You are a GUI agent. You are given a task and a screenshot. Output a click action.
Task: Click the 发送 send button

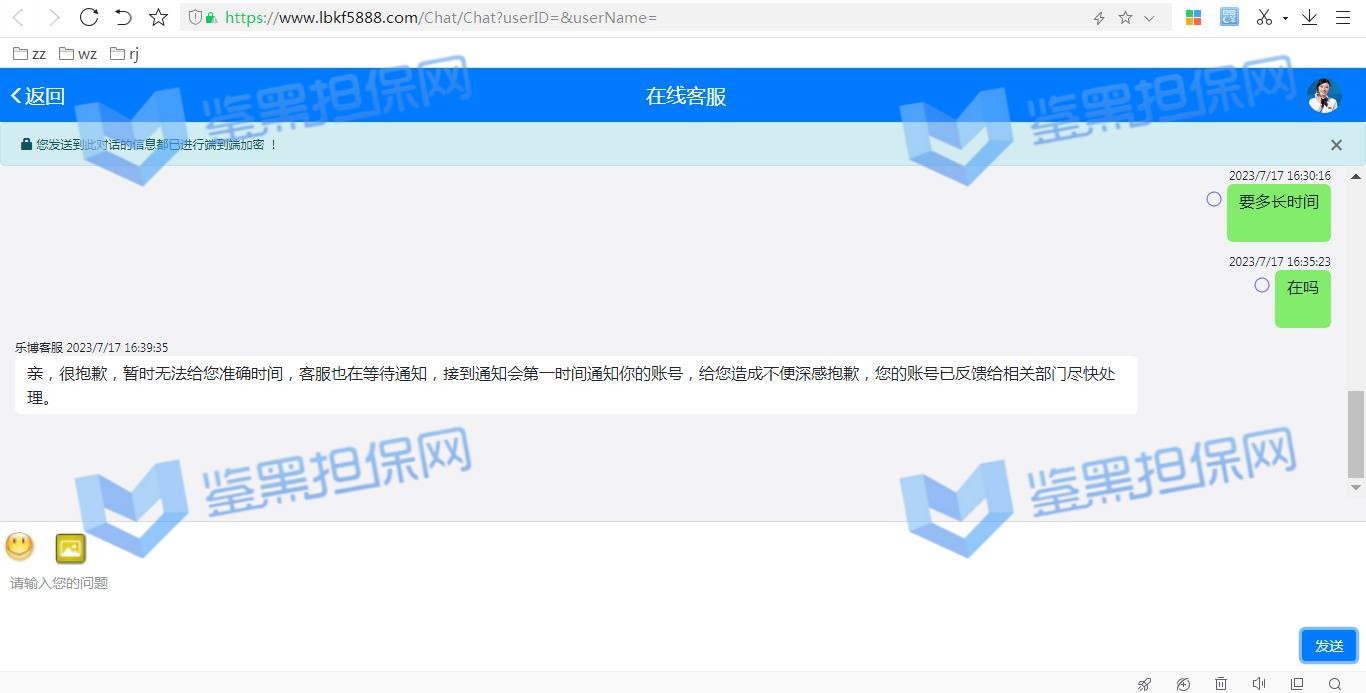coord(1328,646)
